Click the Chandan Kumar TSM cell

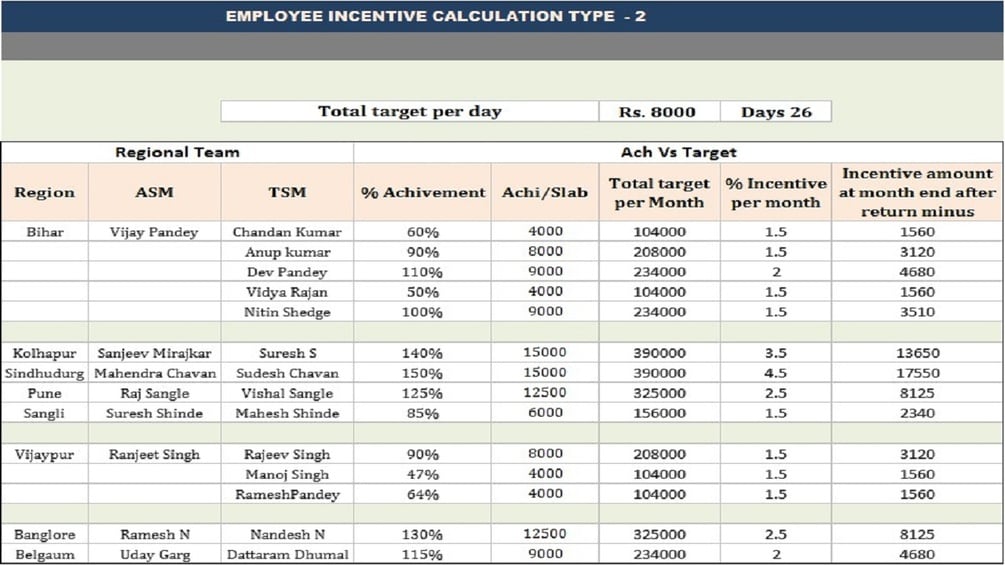(287, 232)
